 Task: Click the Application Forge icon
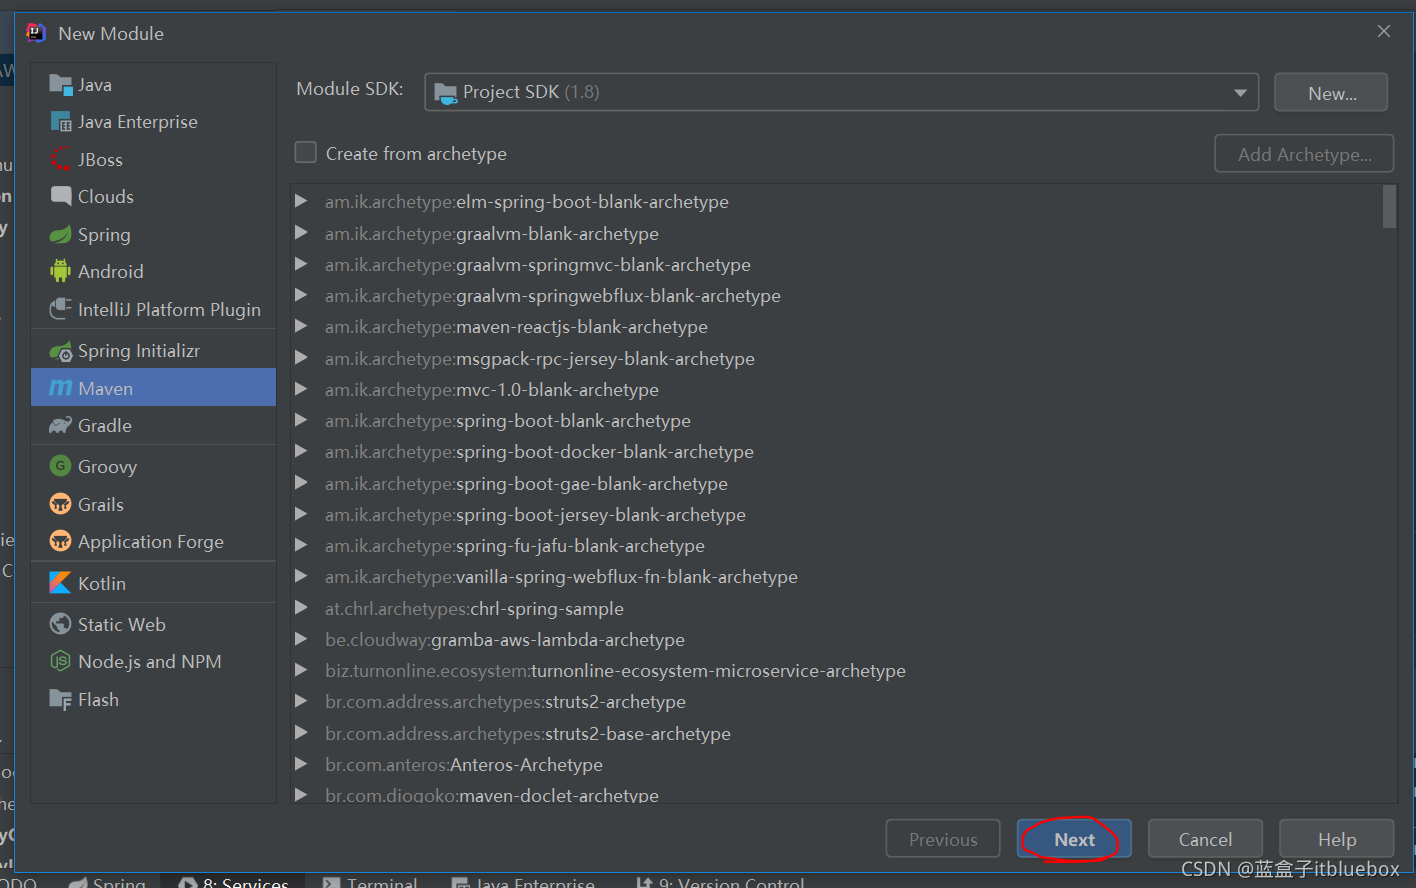tap(61, 541)
